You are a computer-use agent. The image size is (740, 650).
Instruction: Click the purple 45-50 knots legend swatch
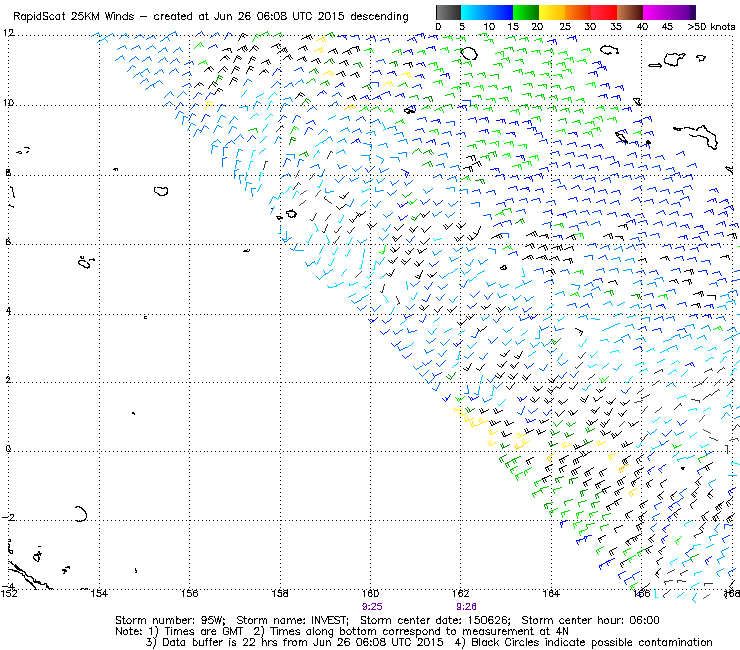[682, 12]
